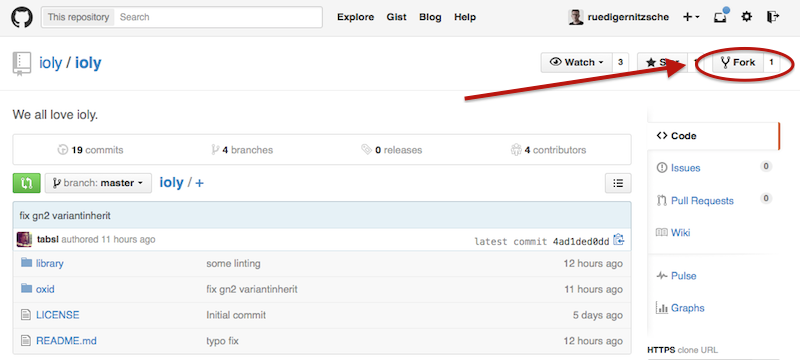Click the 5 days ago timestamp
Viewport: 800px width, 360px height.
pos(597,315)
